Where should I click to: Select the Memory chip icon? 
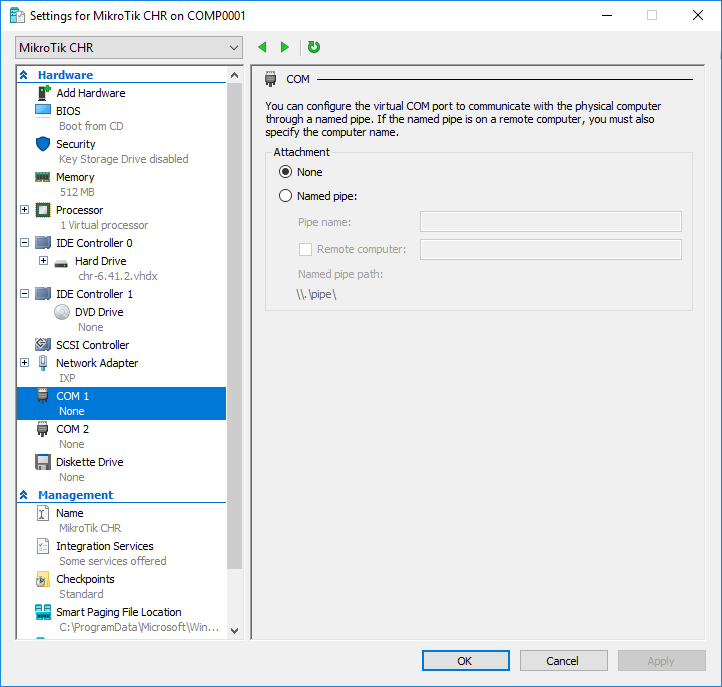(43, 177)
